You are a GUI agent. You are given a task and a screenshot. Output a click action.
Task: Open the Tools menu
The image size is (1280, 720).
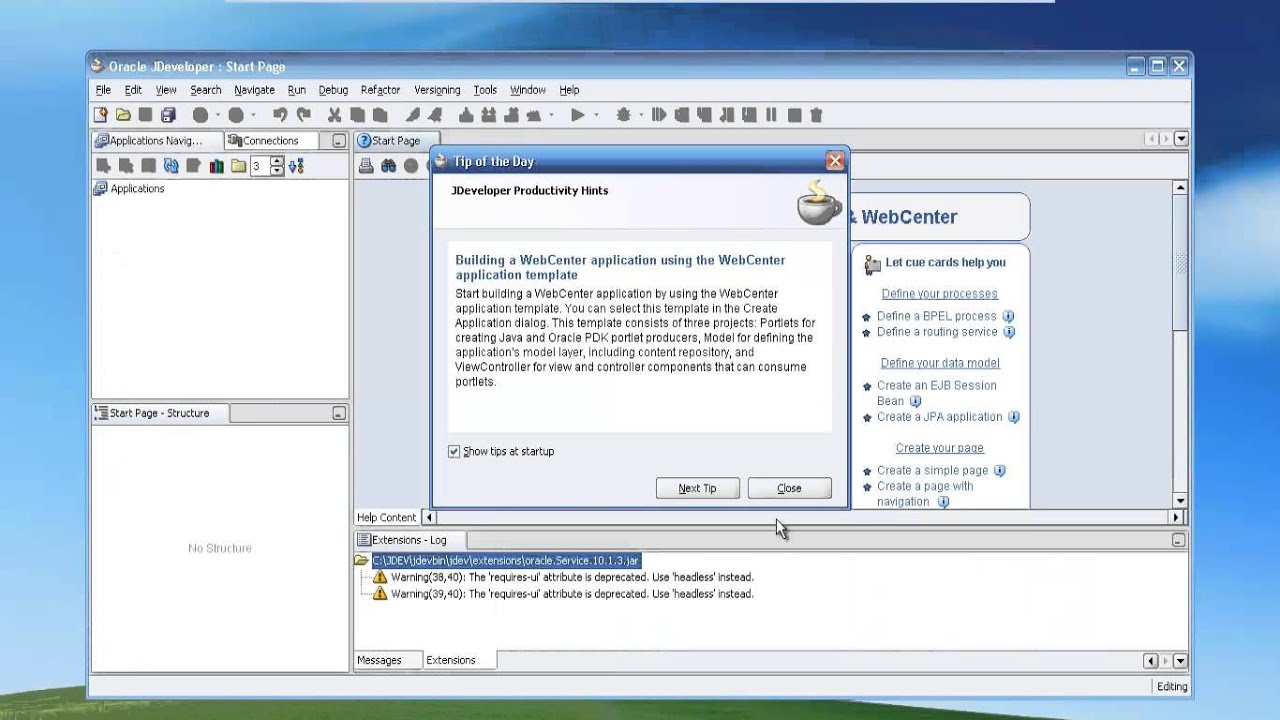485,90
